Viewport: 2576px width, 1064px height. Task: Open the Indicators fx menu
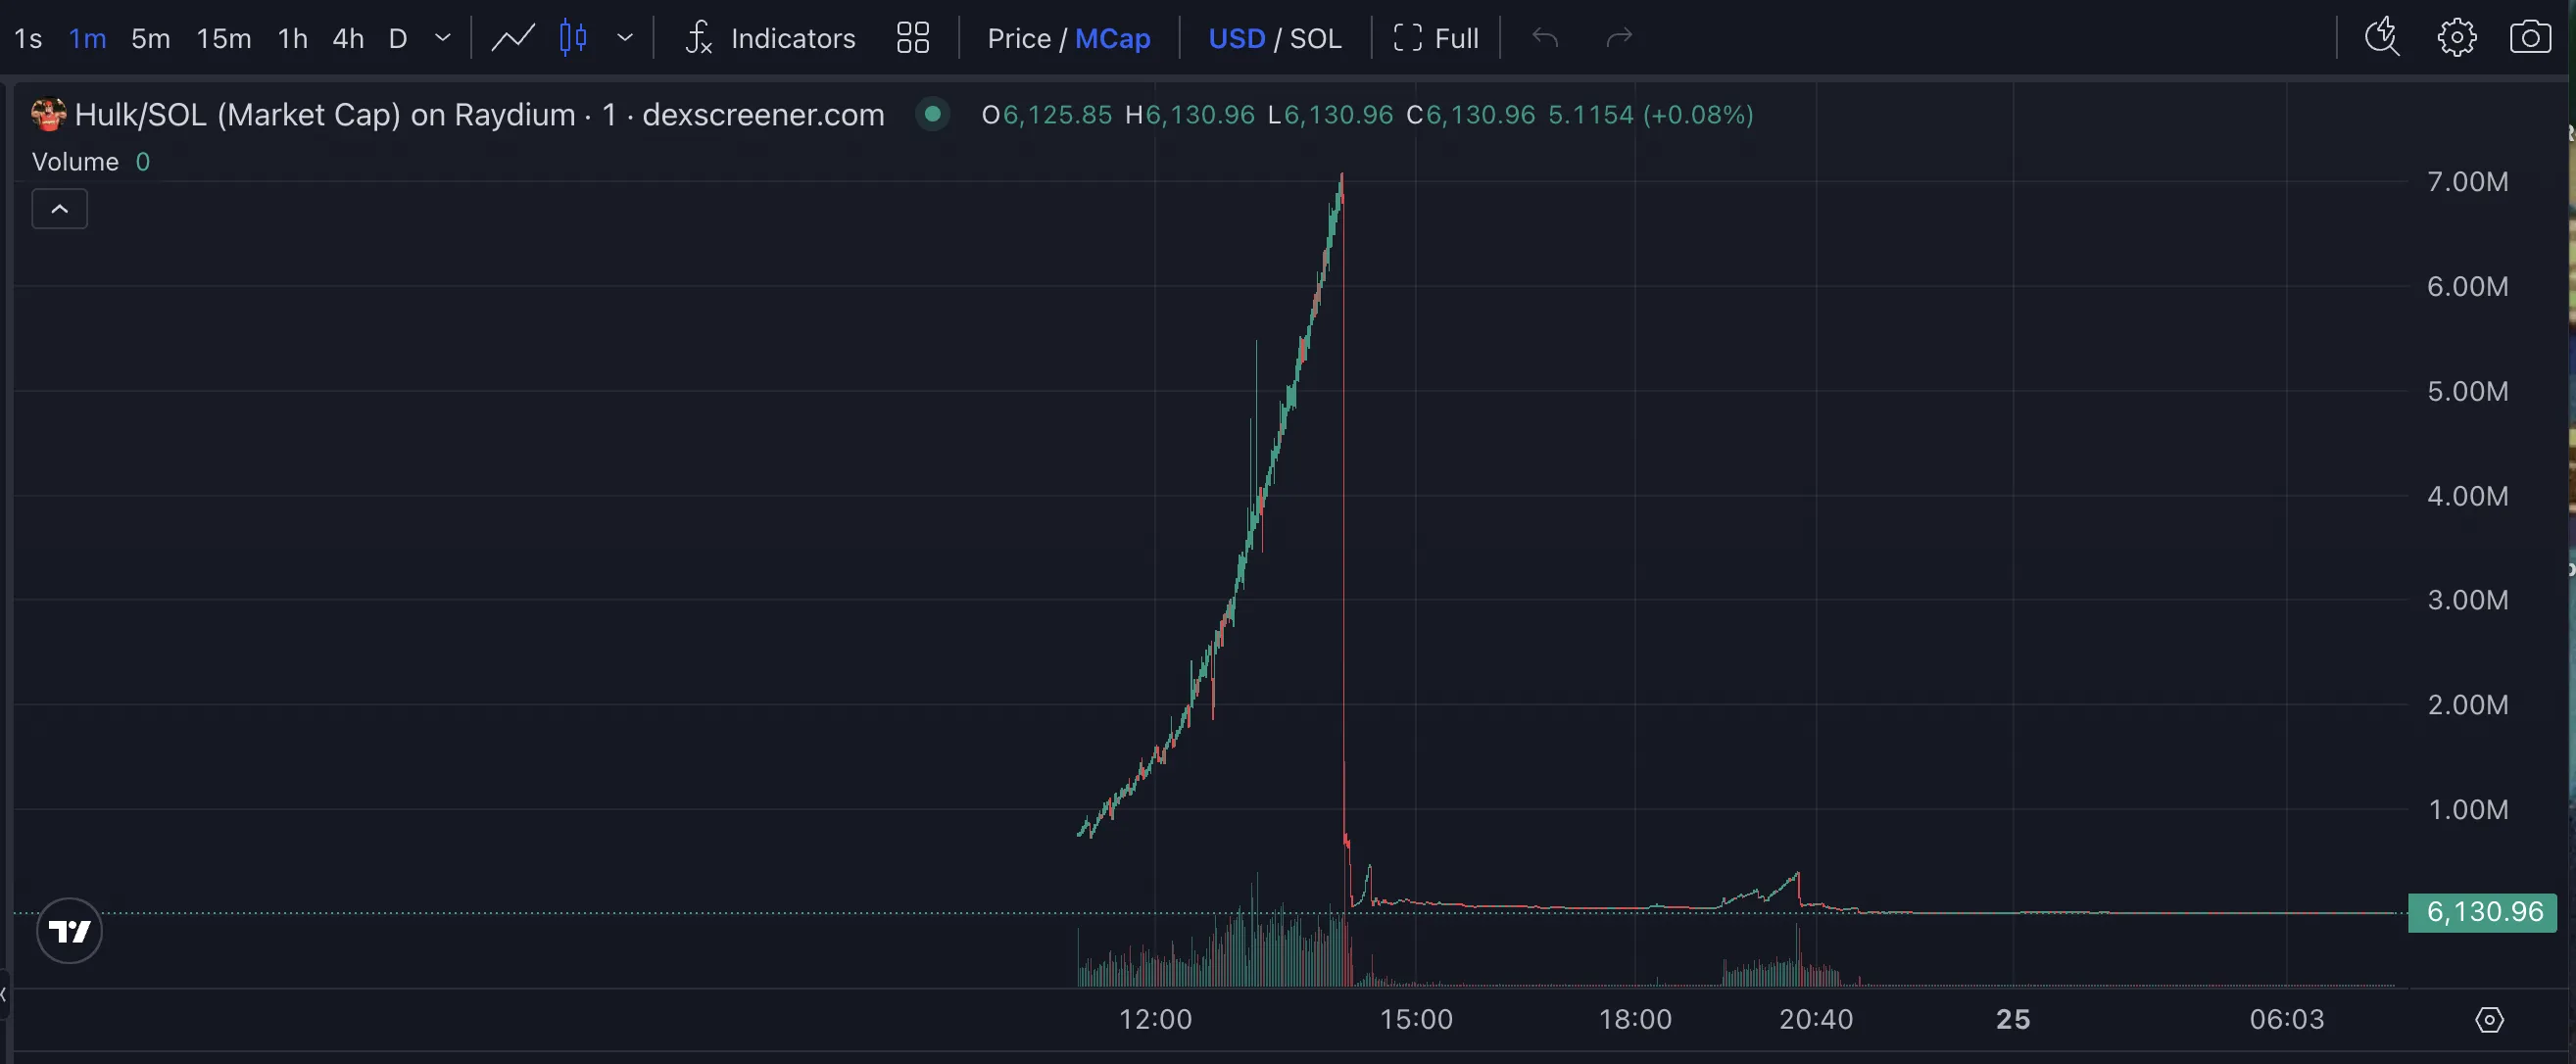click(770, 38)
